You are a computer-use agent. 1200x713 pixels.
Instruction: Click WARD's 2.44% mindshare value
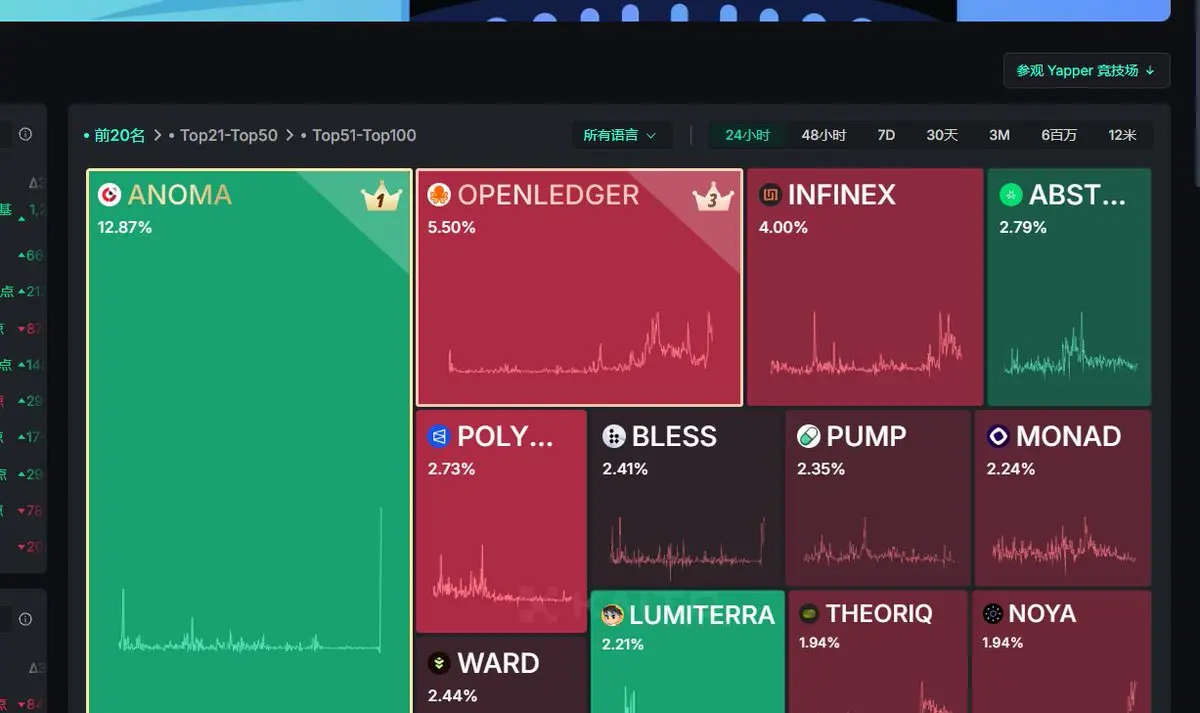pos(452,695)
